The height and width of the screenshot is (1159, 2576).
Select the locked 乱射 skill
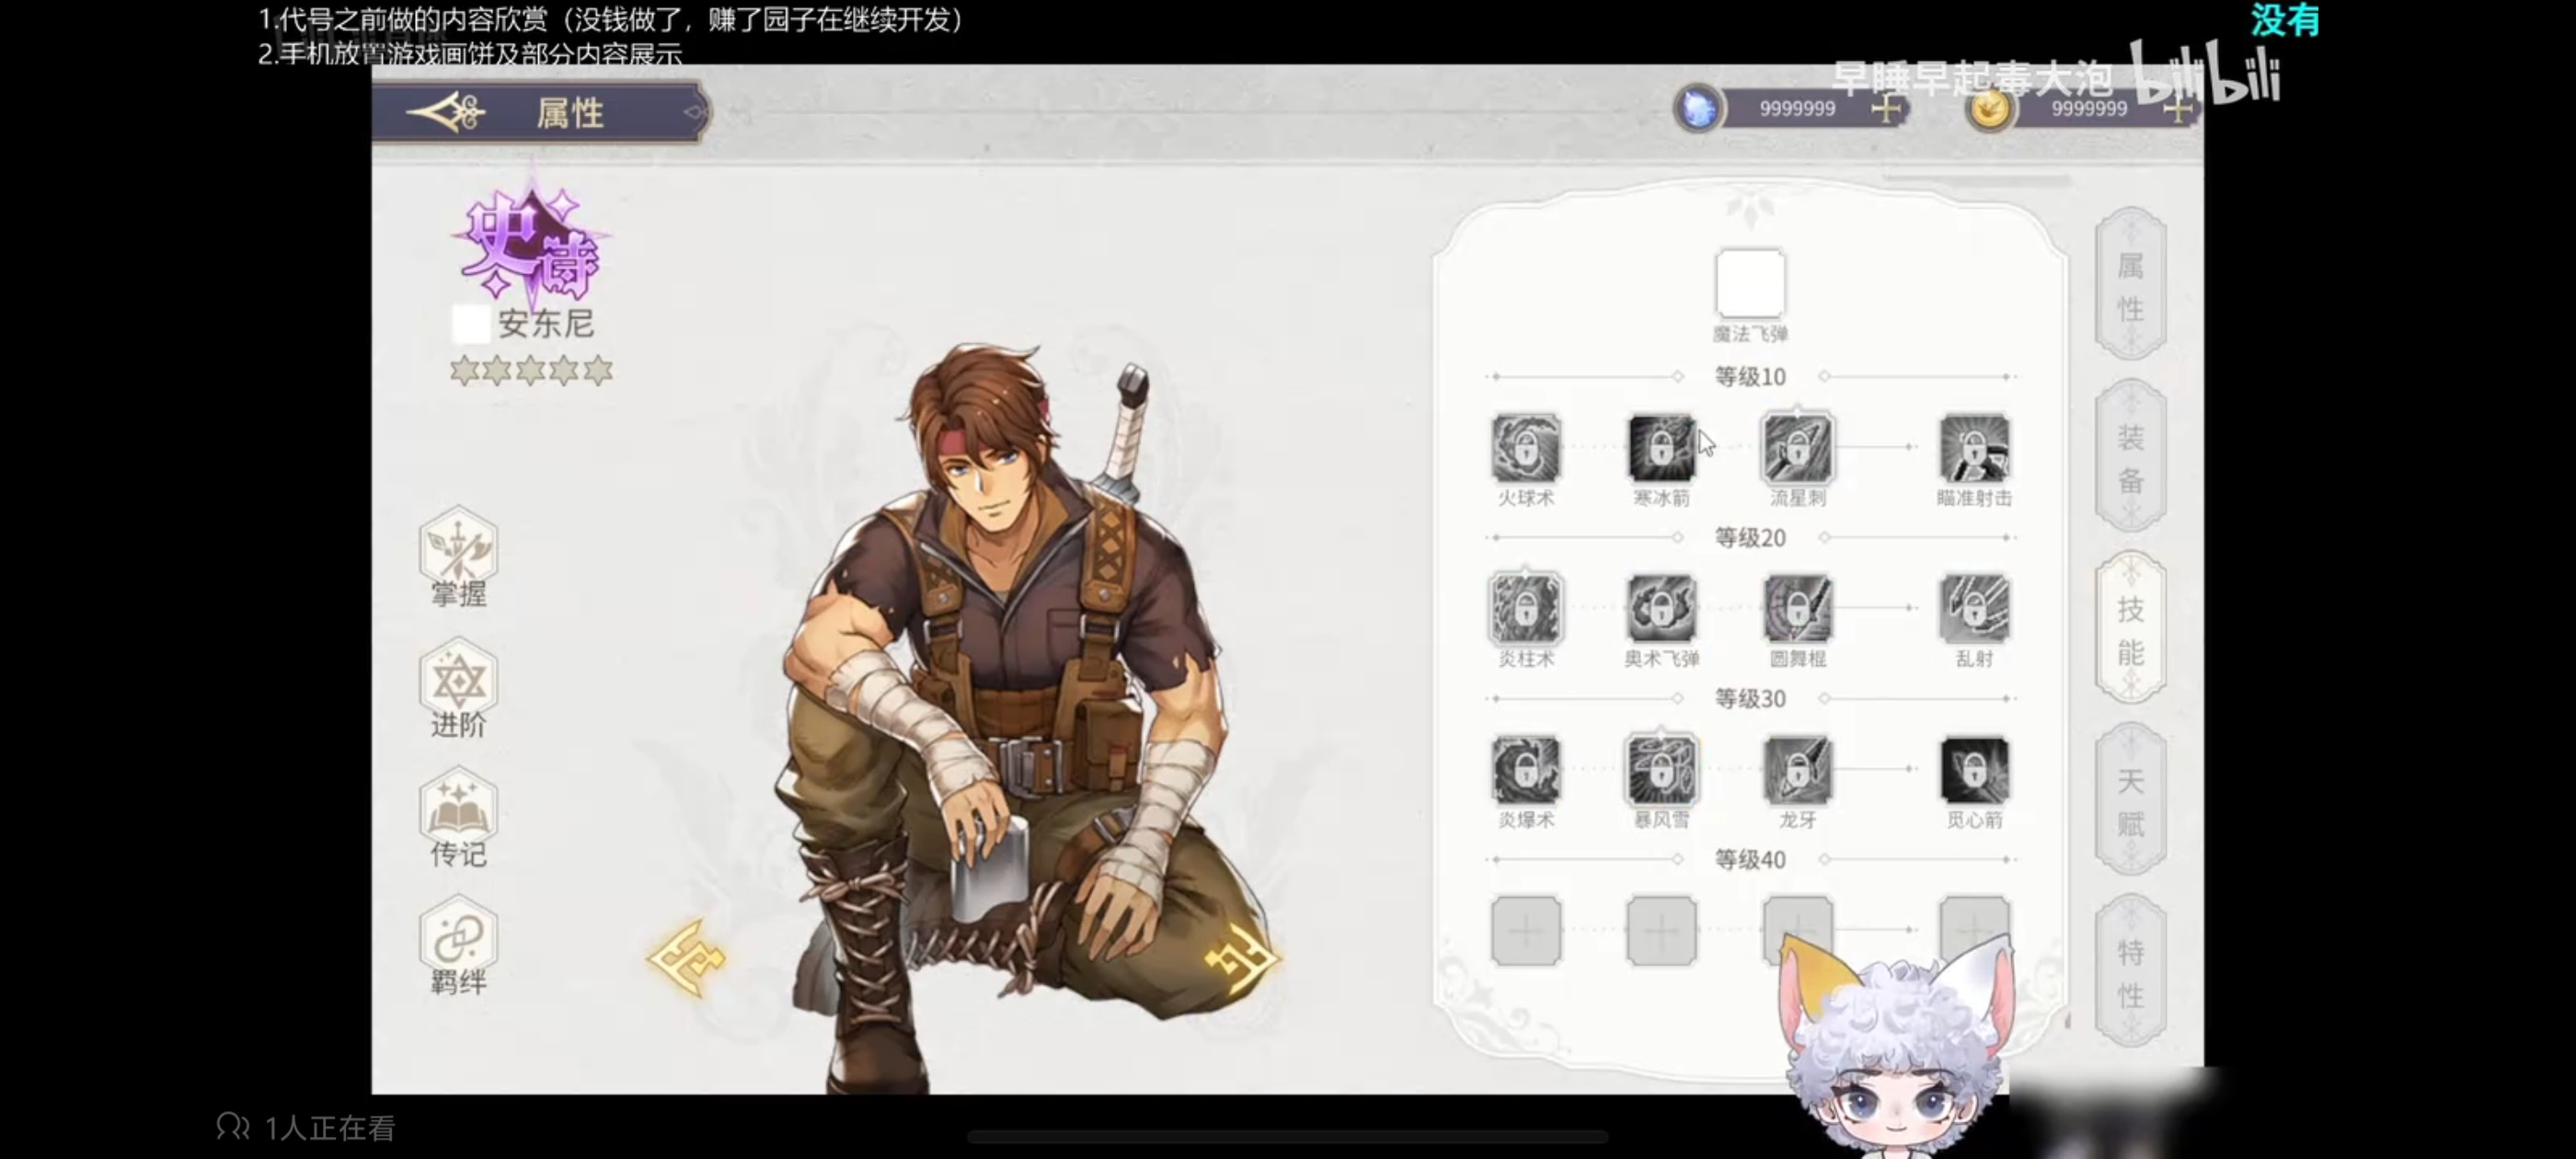click(x=1974, y=608)
